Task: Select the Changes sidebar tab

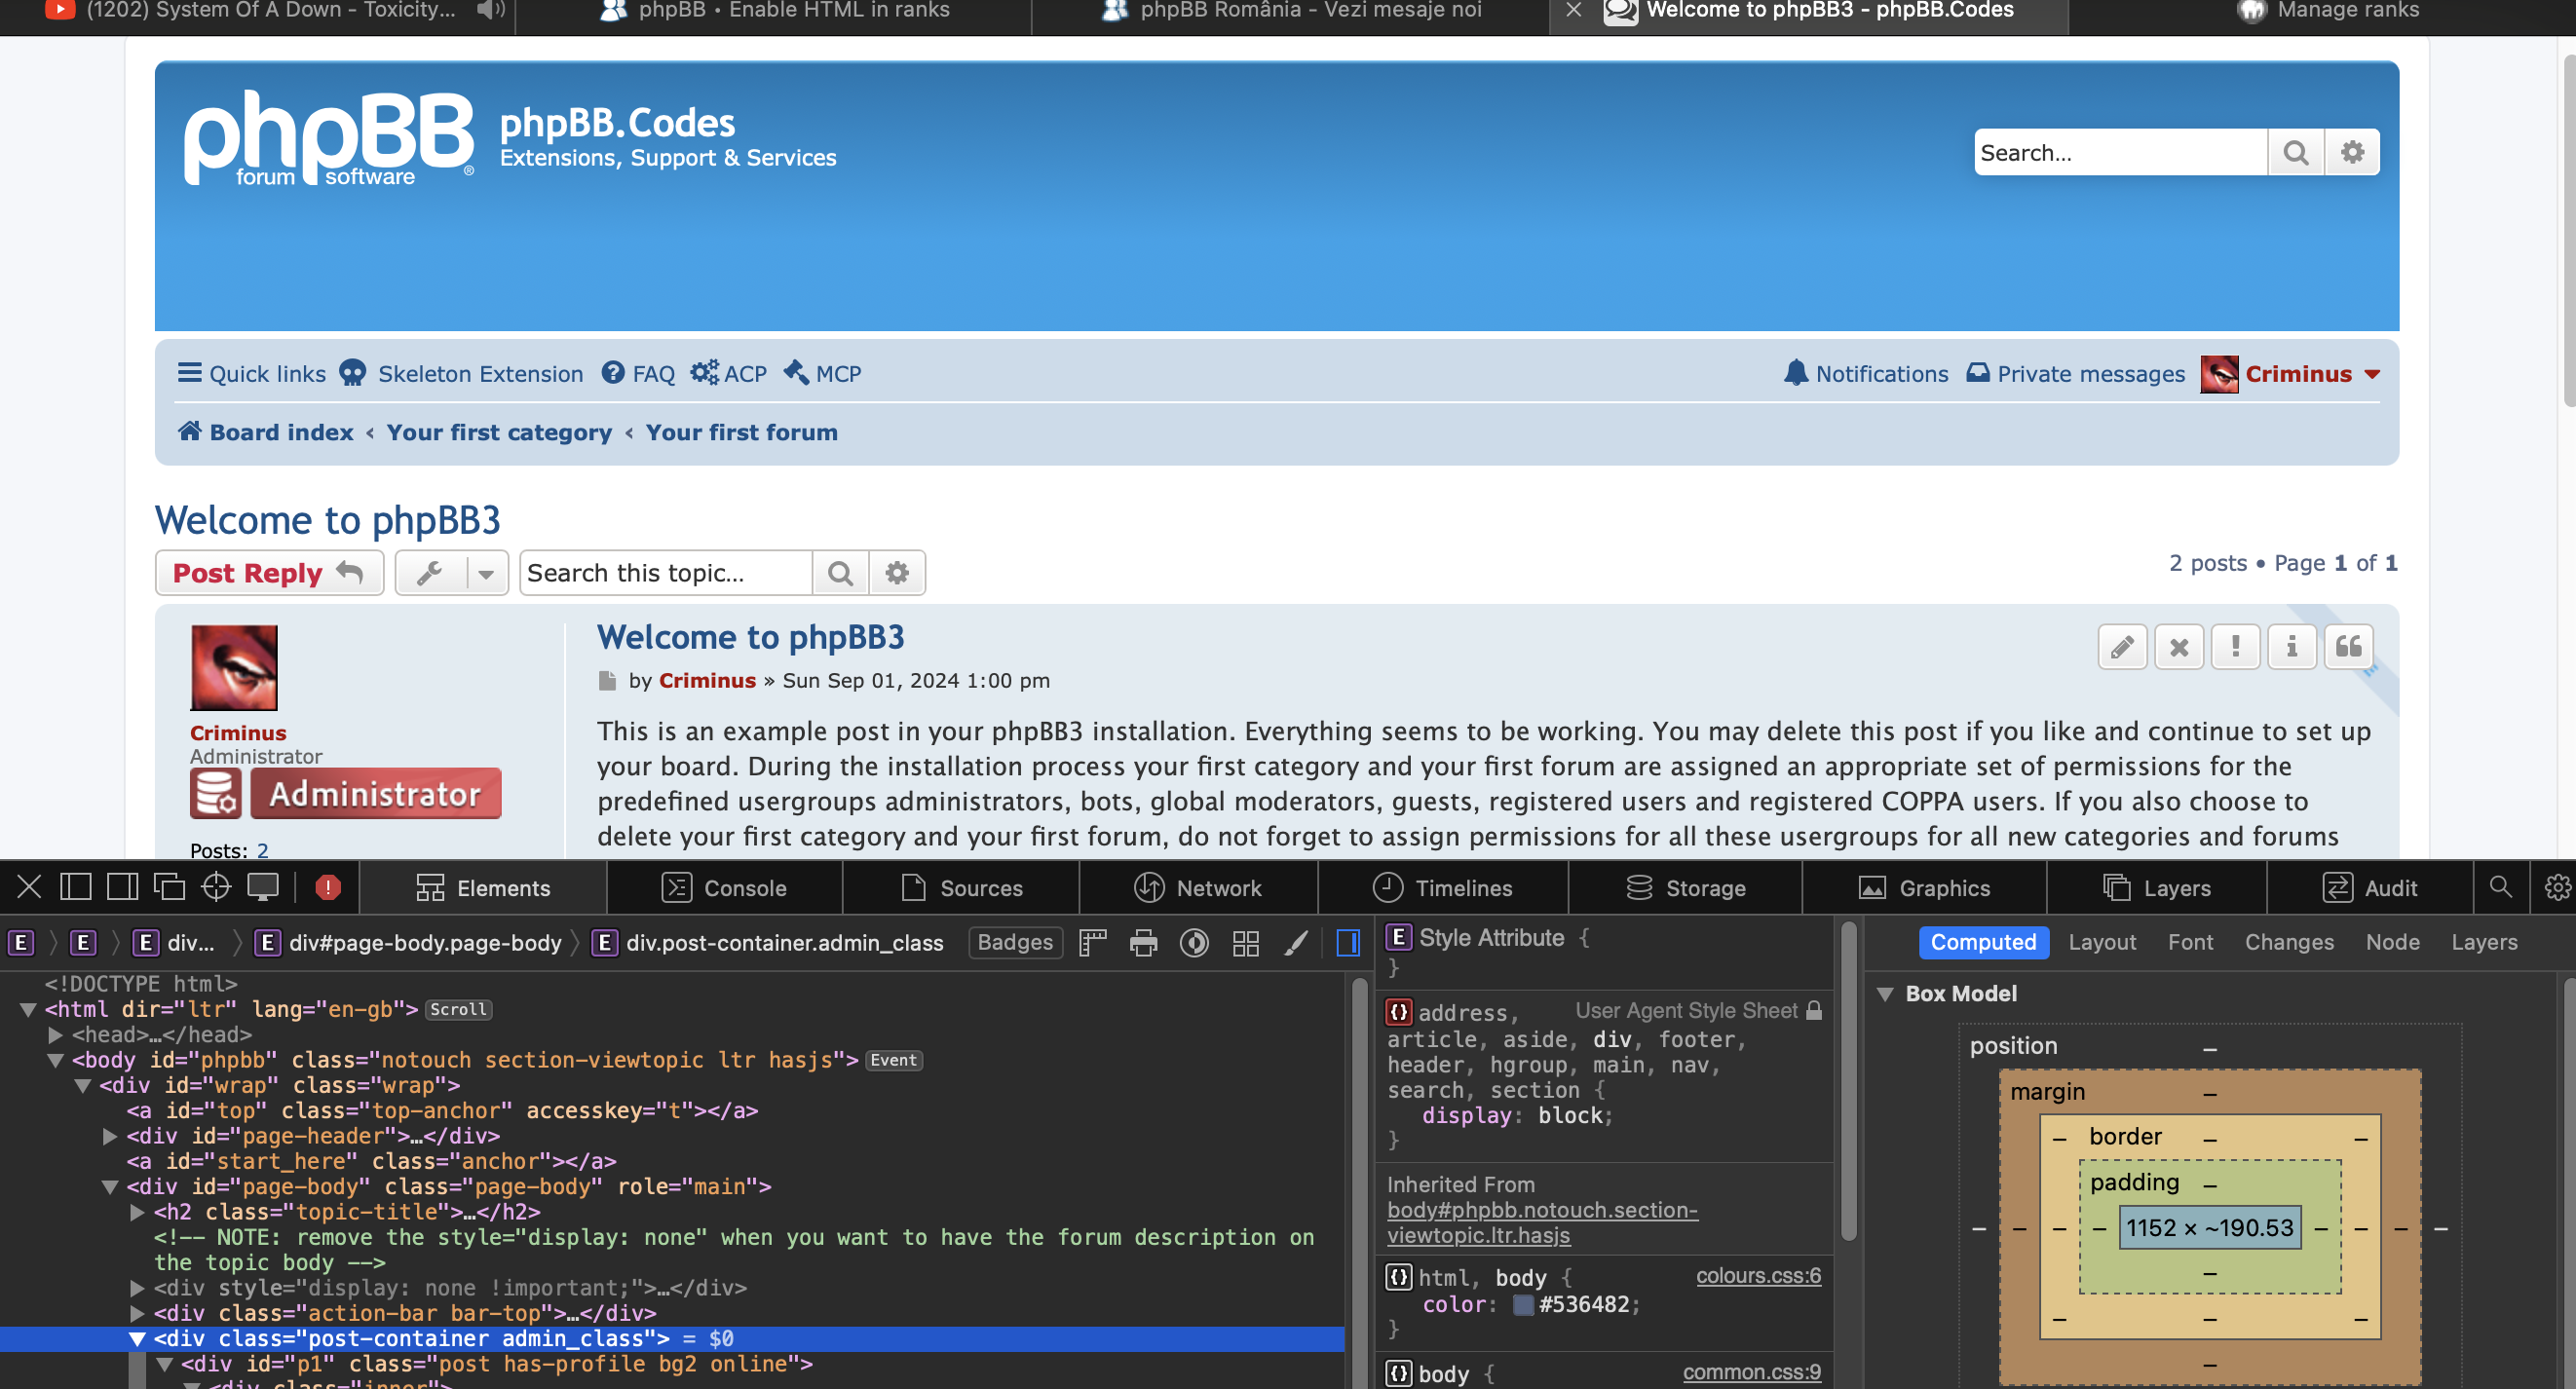Action: pos(2289,942)
